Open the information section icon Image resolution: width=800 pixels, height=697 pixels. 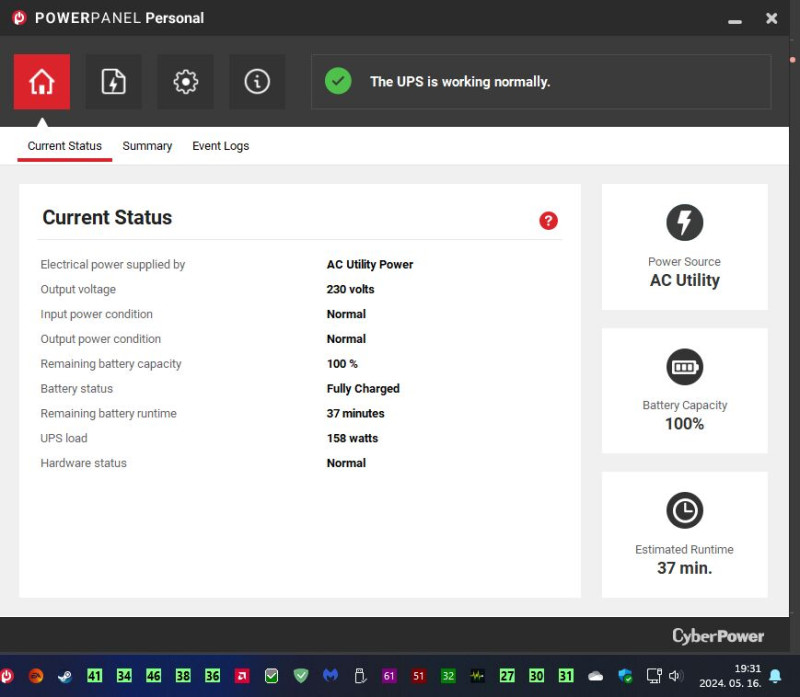pyautogui.click(x=257, y=82)
